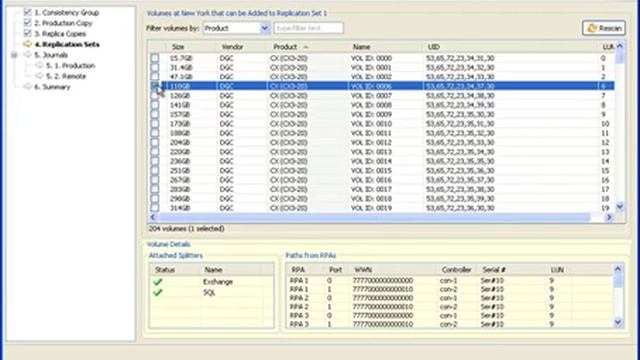
Task: Select wizard step 1. Consistency Group
Action: [x=67, y=13]
